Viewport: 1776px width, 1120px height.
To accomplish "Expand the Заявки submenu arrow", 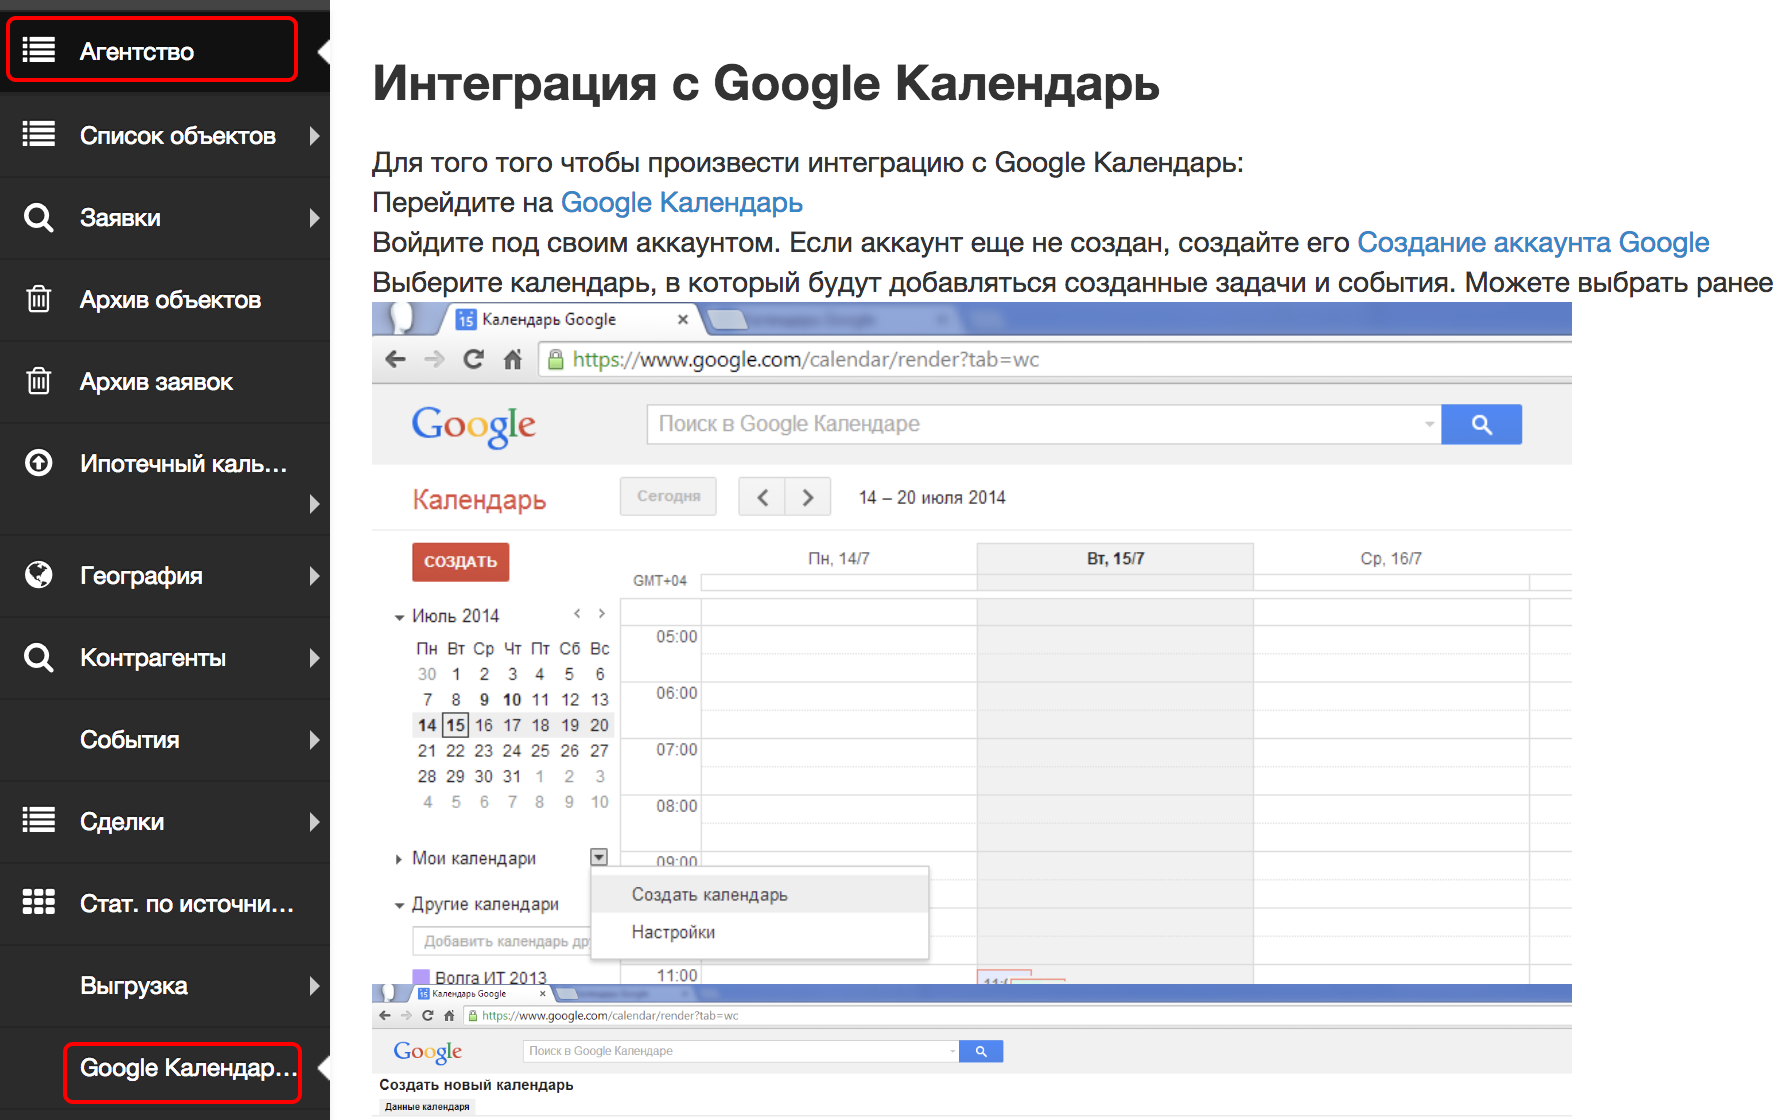I will click(314, 217).
